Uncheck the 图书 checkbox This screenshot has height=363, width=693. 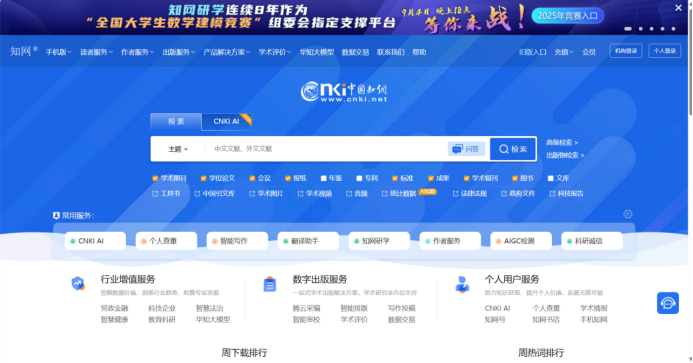tap(515, 178)
